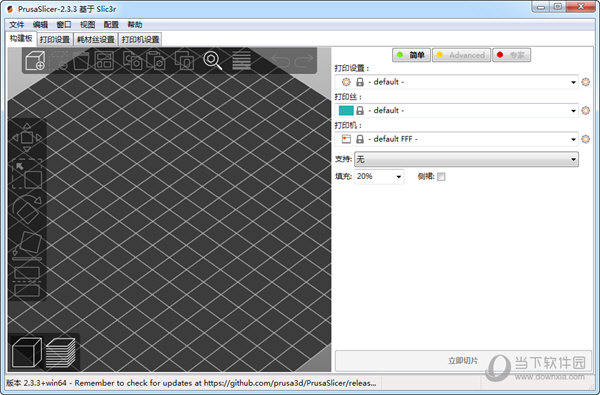The width and height of the screenshot is (600, 395).
Task: Select the Move tool with arrows
Action: pos(27,138)
